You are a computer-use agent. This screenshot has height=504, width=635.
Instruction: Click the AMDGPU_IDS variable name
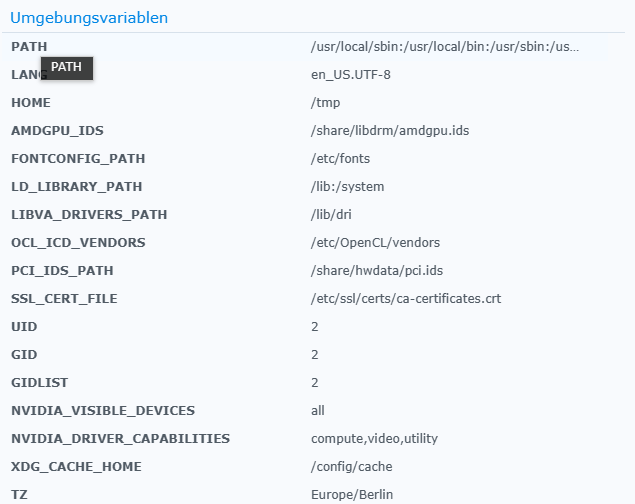57,130
